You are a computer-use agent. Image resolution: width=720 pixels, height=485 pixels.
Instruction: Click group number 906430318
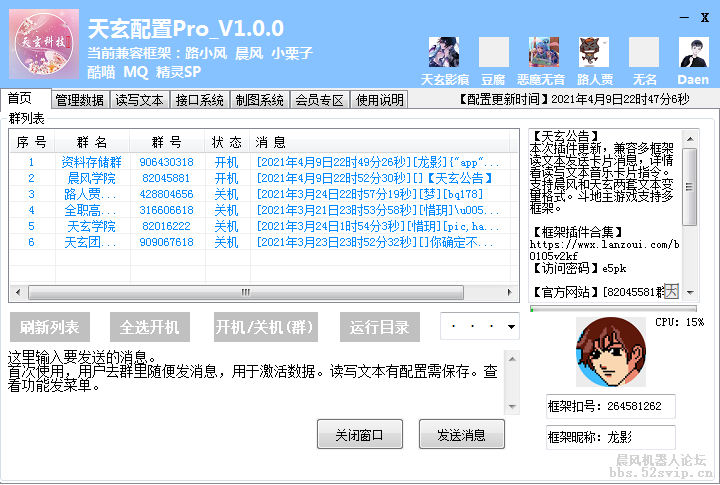pyautogui.click(x=167, y=162)
